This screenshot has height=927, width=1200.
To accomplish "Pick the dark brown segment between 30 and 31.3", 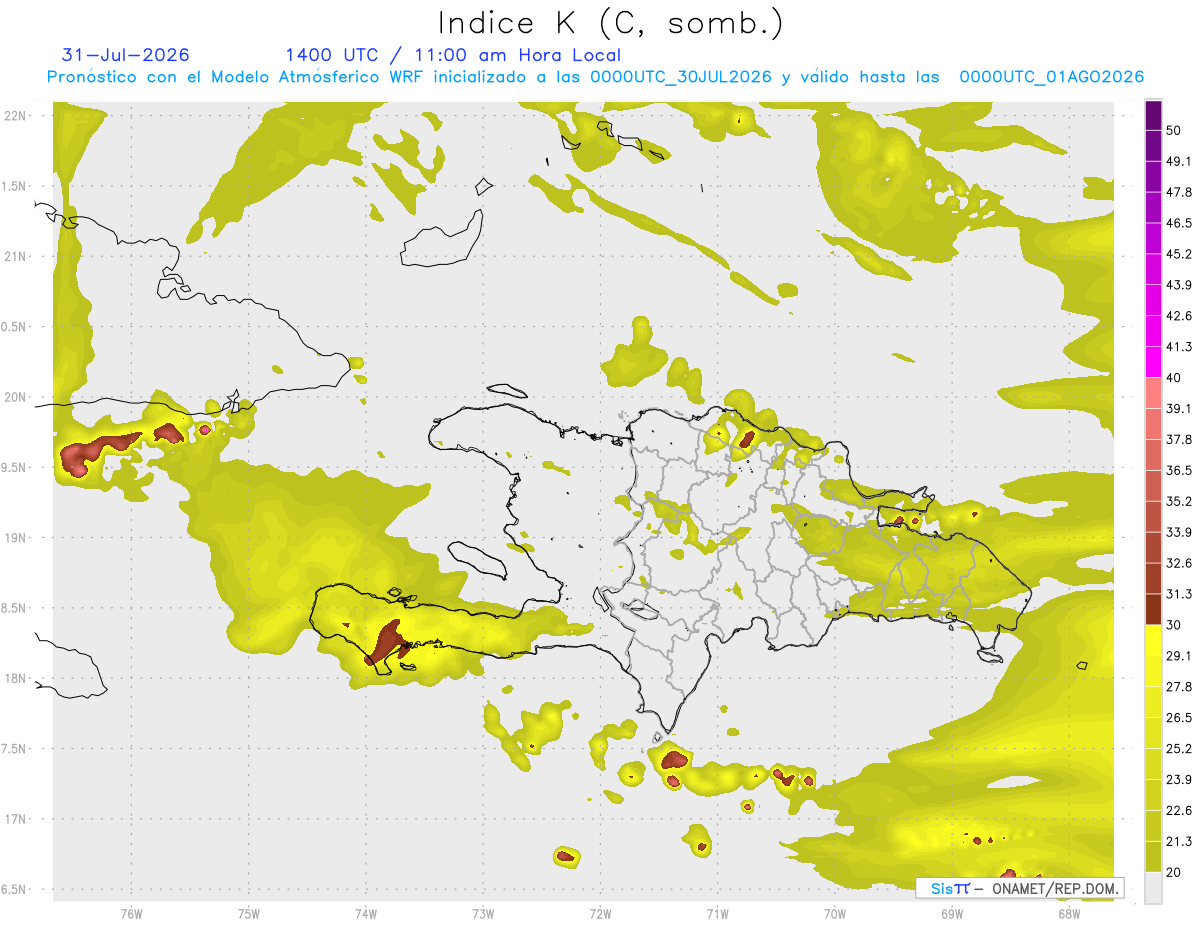I will 1153,609.
